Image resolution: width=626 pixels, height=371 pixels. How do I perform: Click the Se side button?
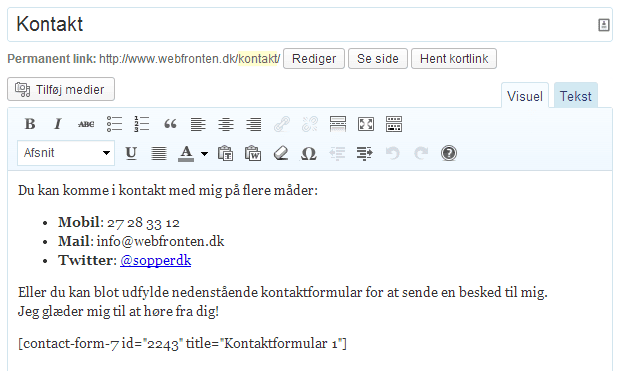378,59
